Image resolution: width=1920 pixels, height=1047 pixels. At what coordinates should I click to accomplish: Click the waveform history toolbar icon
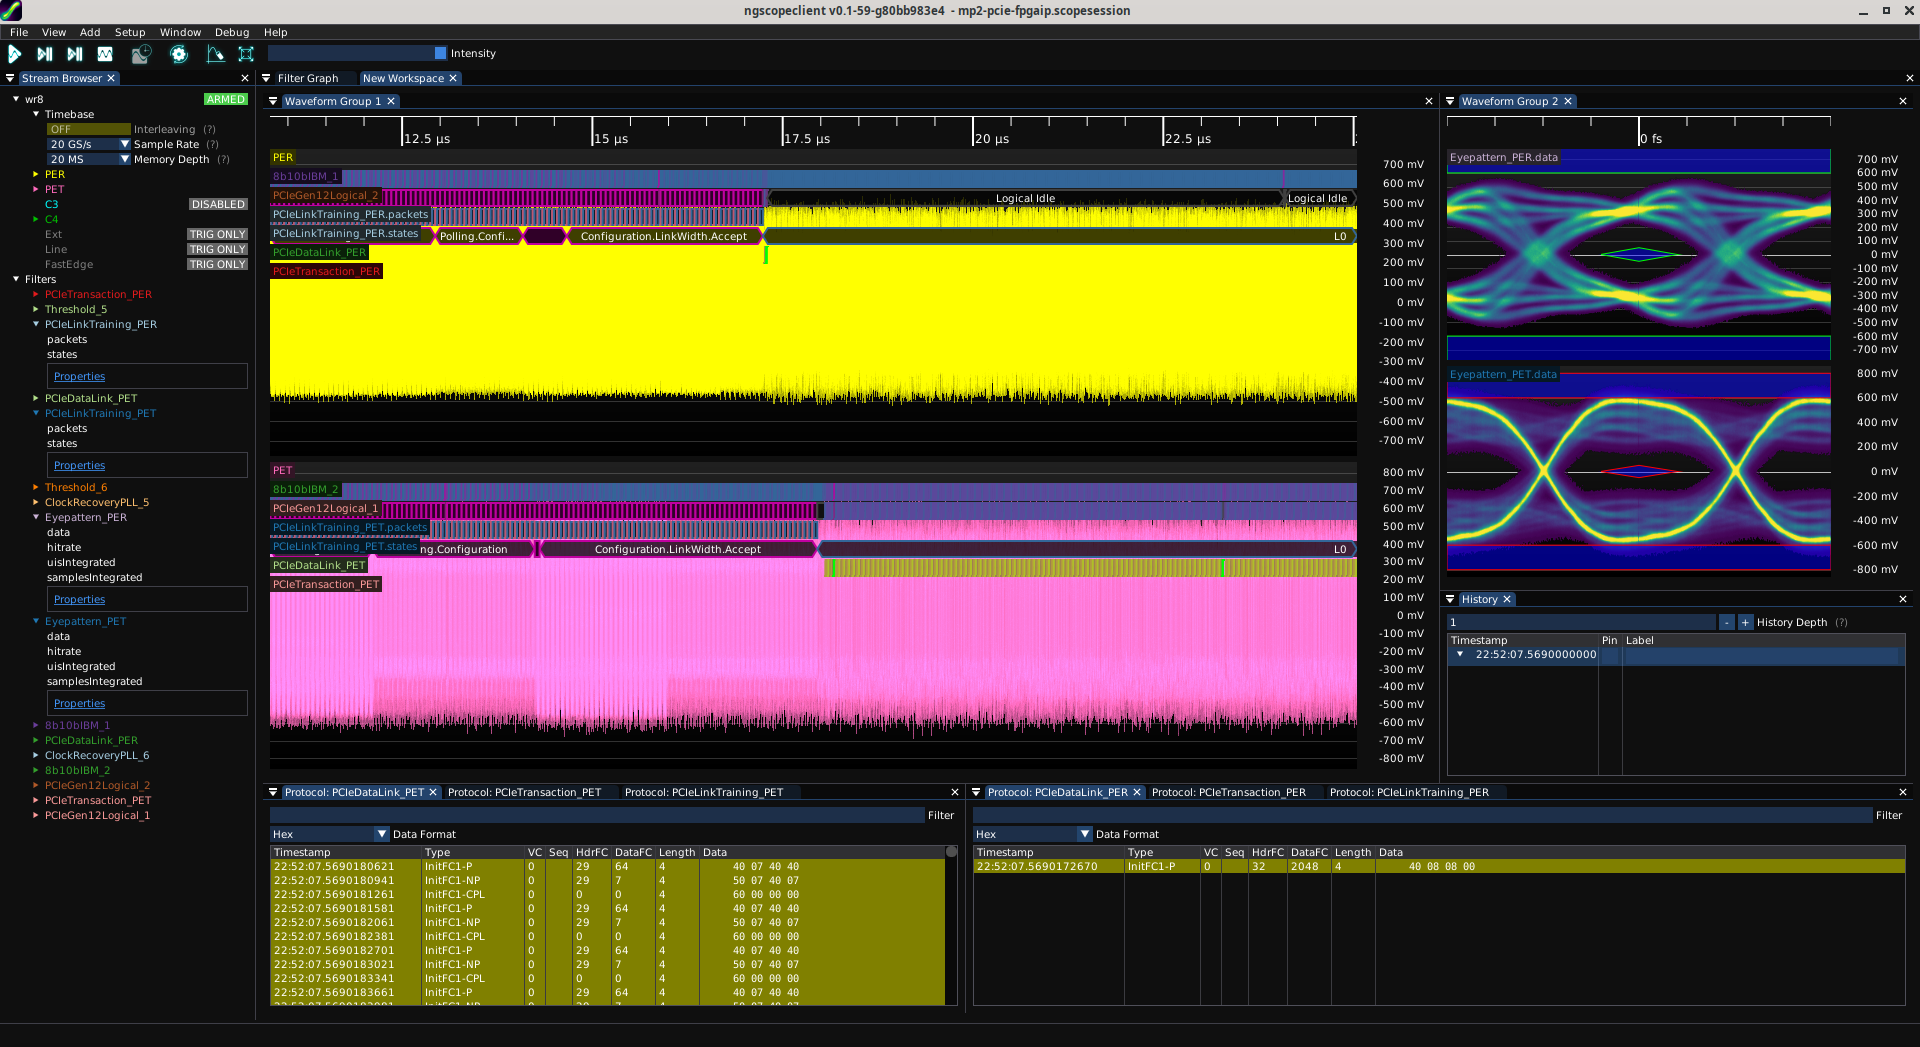click(x=141, y=54)
